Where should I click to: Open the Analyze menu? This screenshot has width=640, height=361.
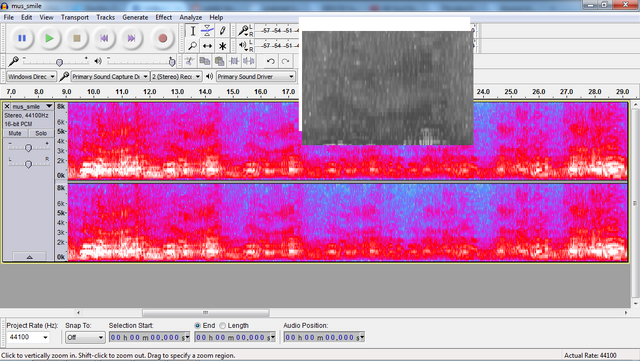(191, 17)
